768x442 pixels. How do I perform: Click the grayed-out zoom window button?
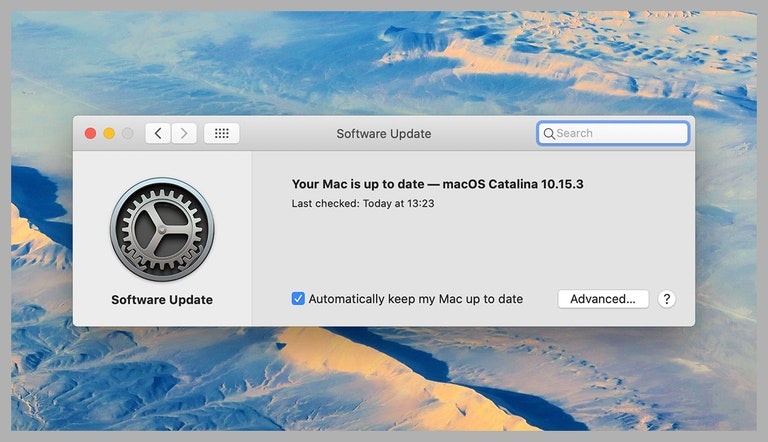click(x=128, y=133)
